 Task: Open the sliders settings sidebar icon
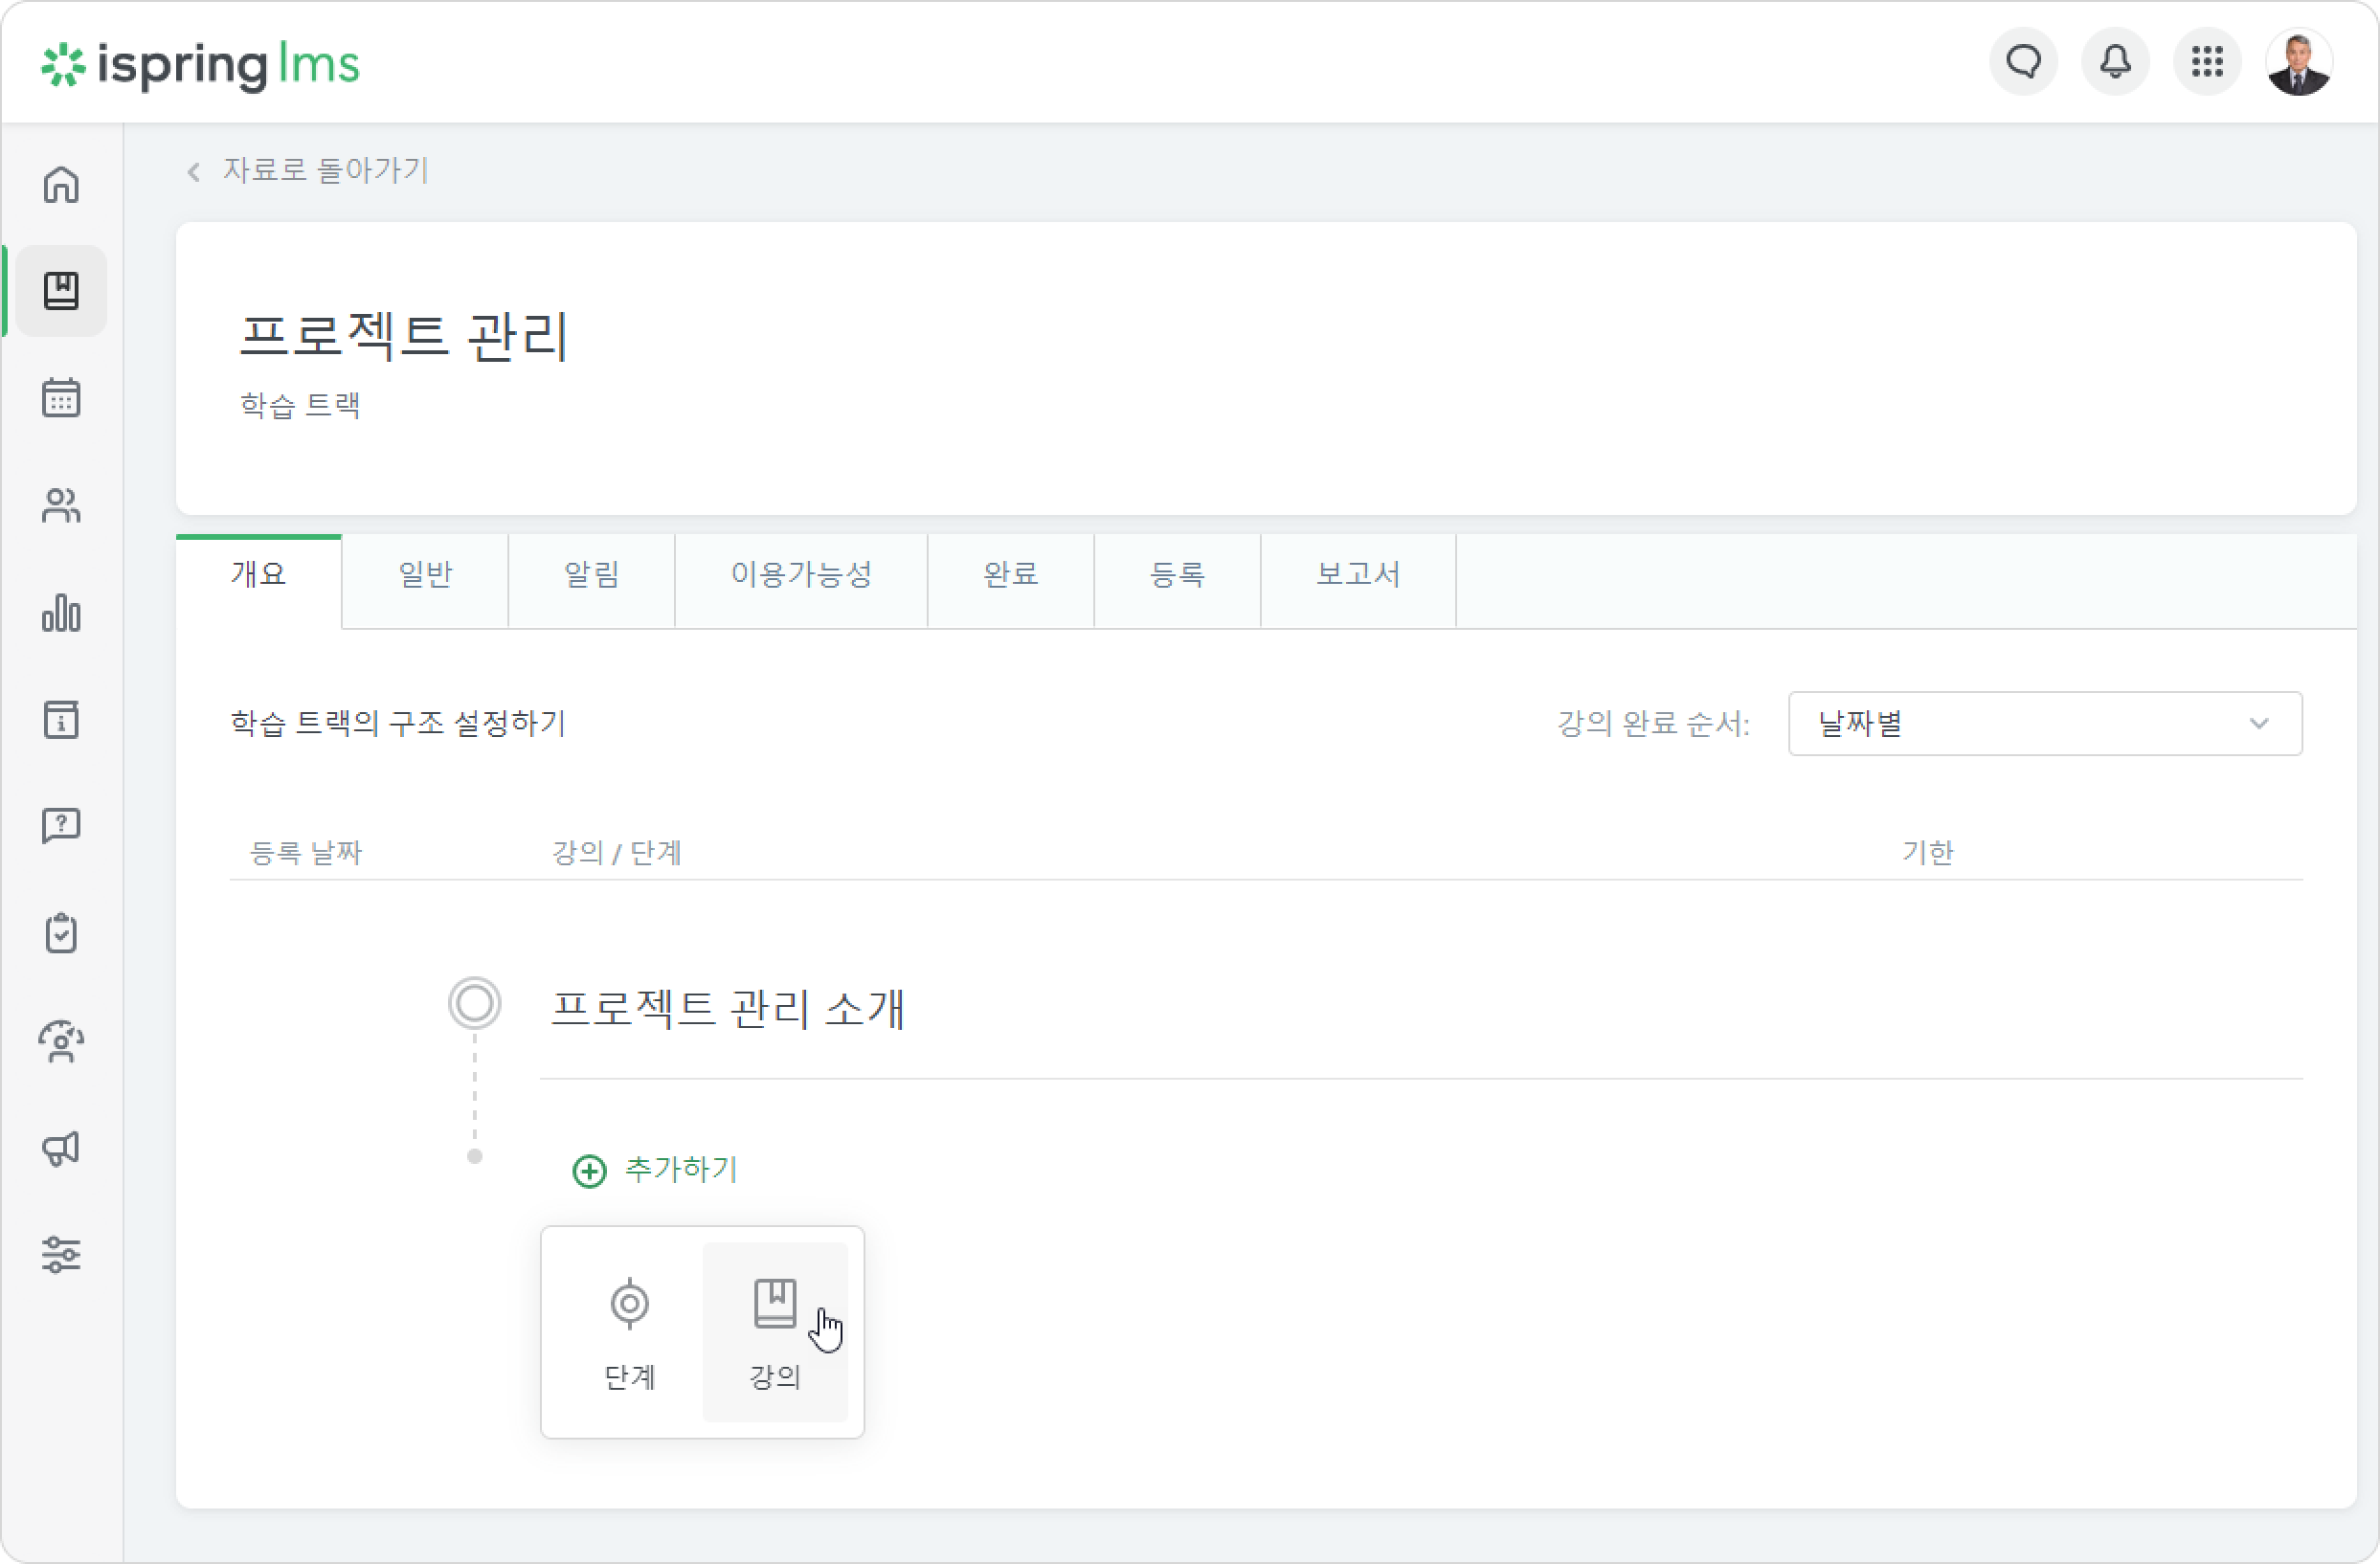61,1255
